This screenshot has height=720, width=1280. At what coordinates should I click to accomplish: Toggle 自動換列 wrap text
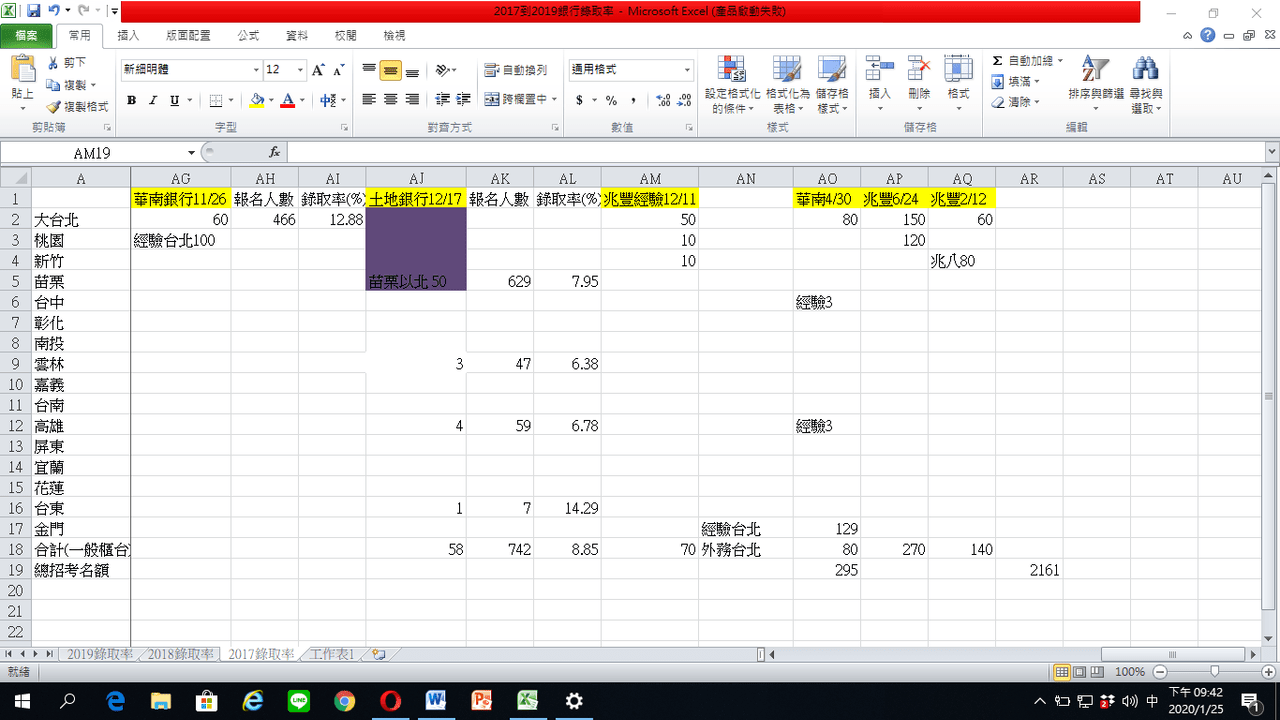click(x=516, y=70)
